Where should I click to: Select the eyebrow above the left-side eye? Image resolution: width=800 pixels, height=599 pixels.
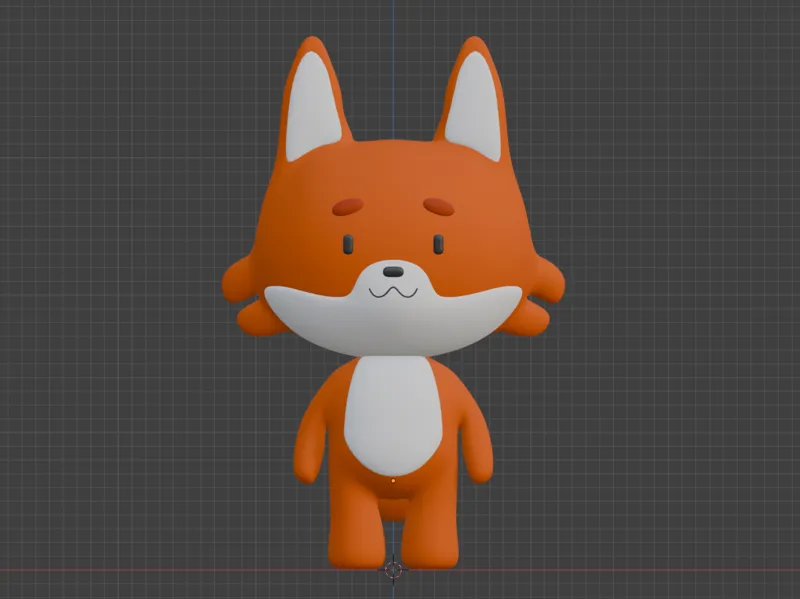[x=347, y=207]
